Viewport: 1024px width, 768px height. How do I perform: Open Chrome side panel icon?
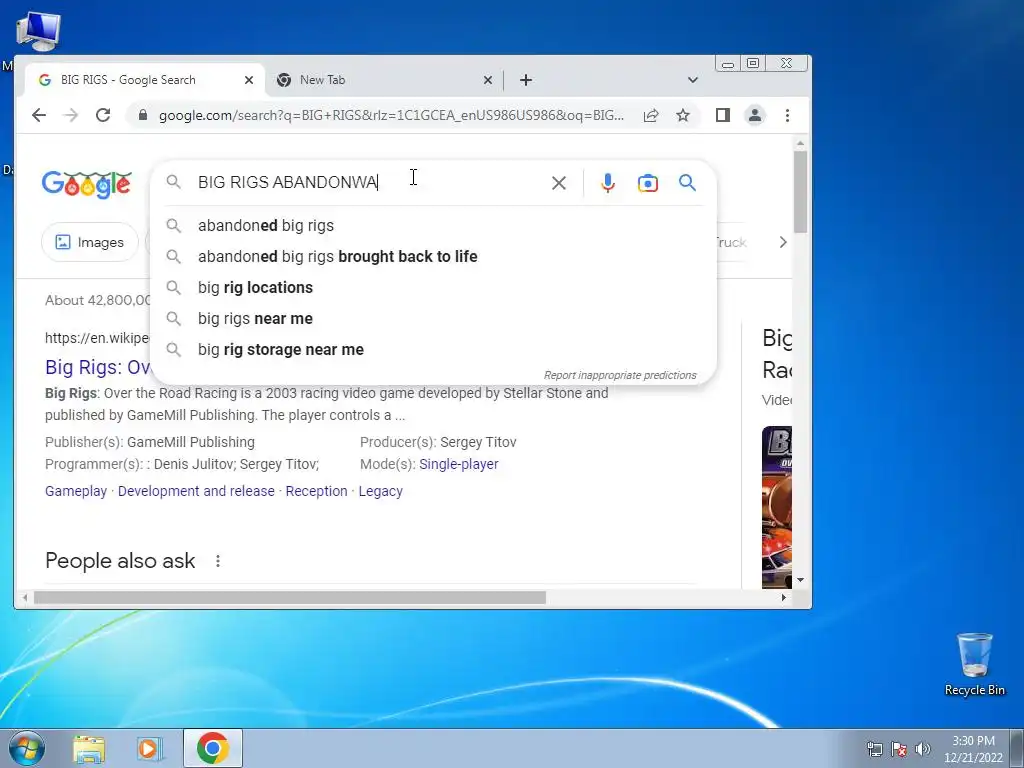(x=722, y=116)
